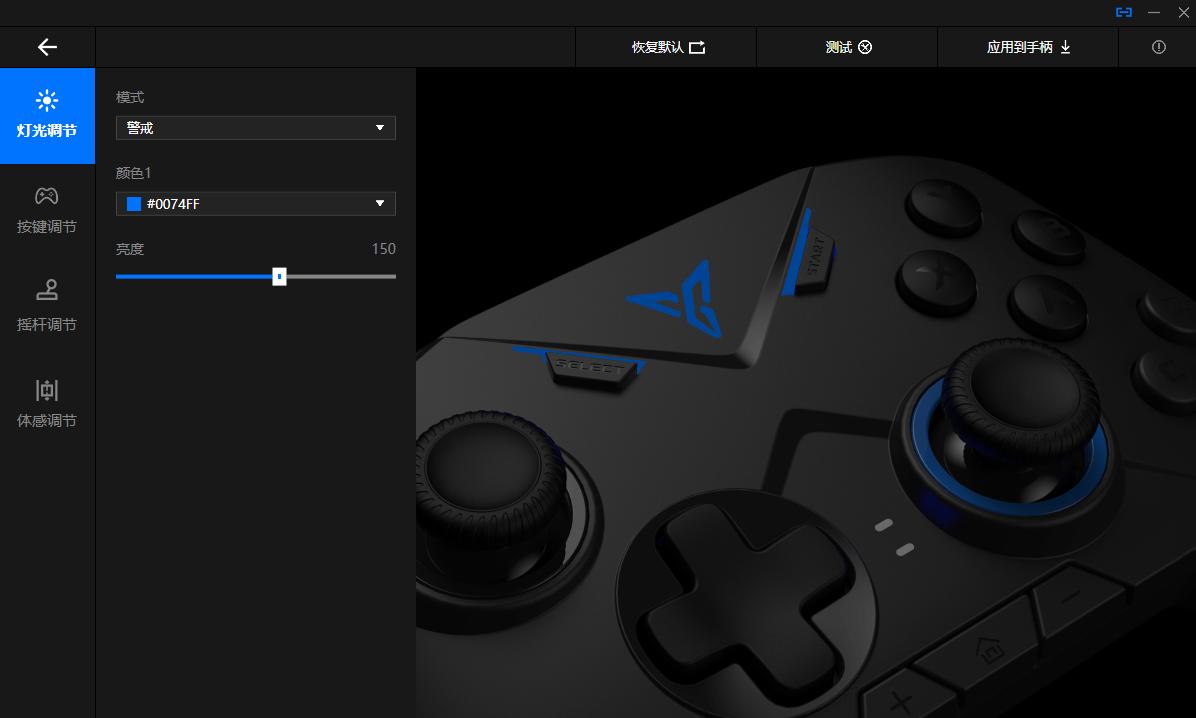Viewport: 1196px width, 718px height.
Task: Open 摇杆调节 joystick settings
Action: pyautogui.click(x=47, y=307)
